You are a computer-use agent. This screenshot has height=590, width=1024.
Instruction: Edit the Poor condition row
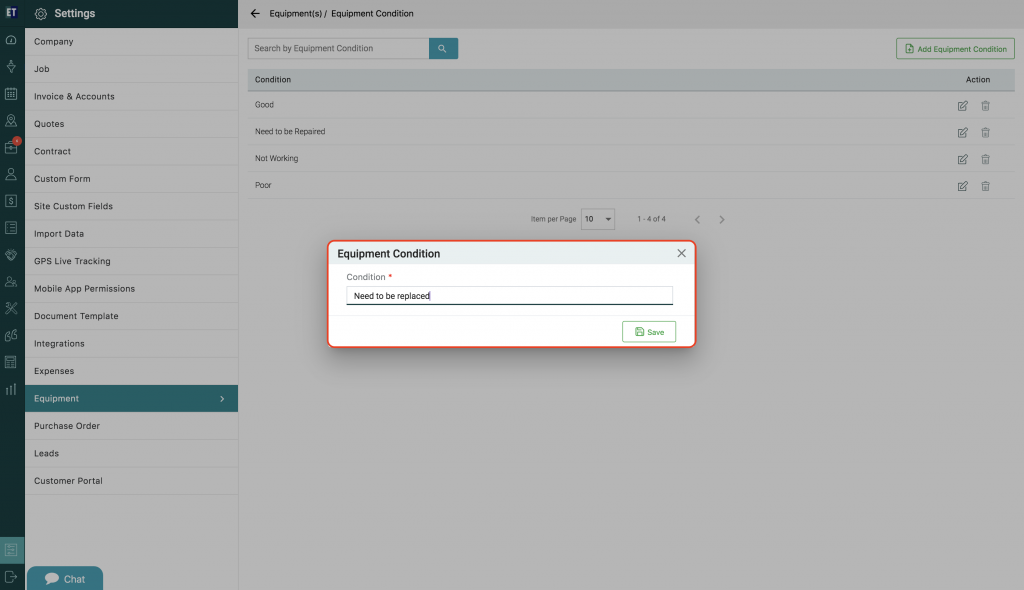click(963, 186)
